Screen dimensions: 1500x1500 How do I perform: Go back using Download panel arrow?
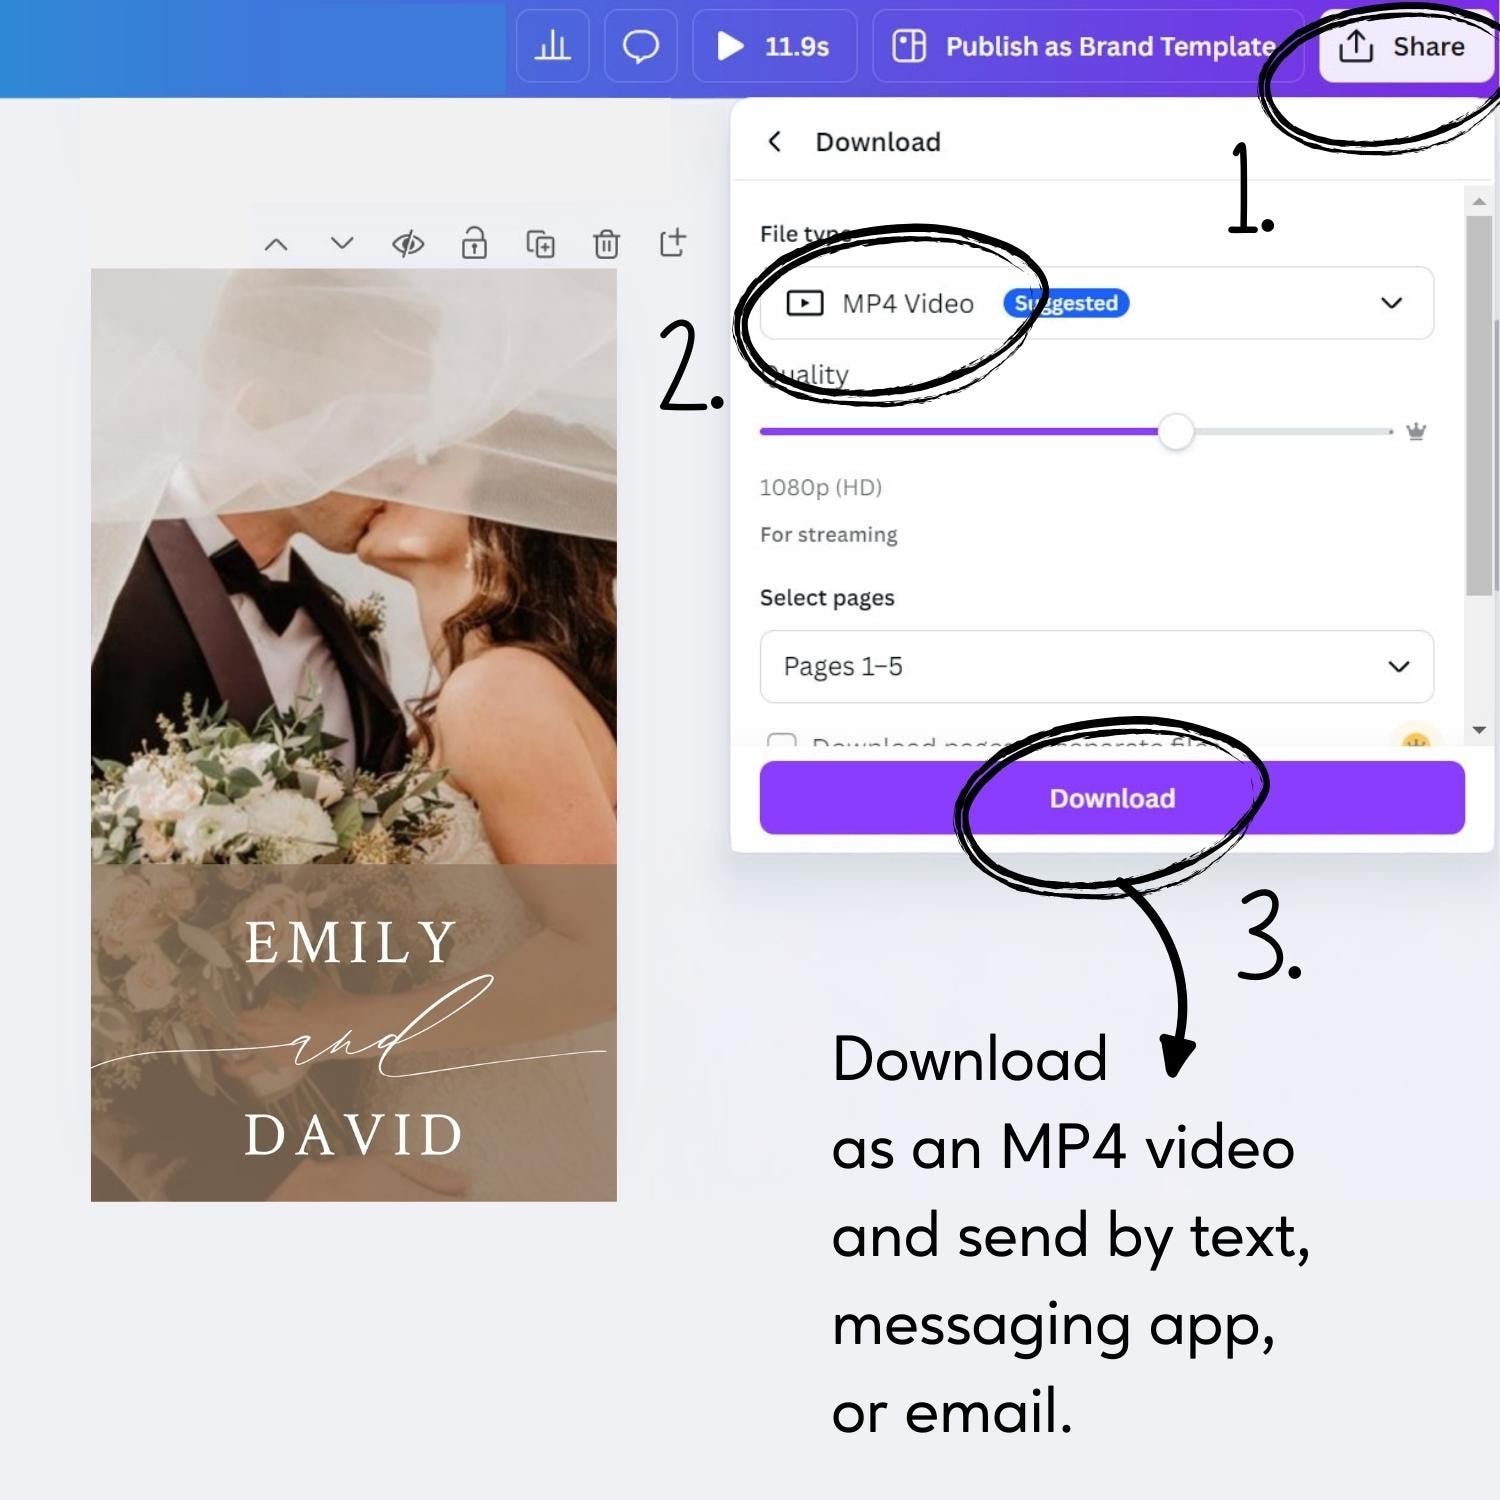pyautogui.click(x=775, y=142)
